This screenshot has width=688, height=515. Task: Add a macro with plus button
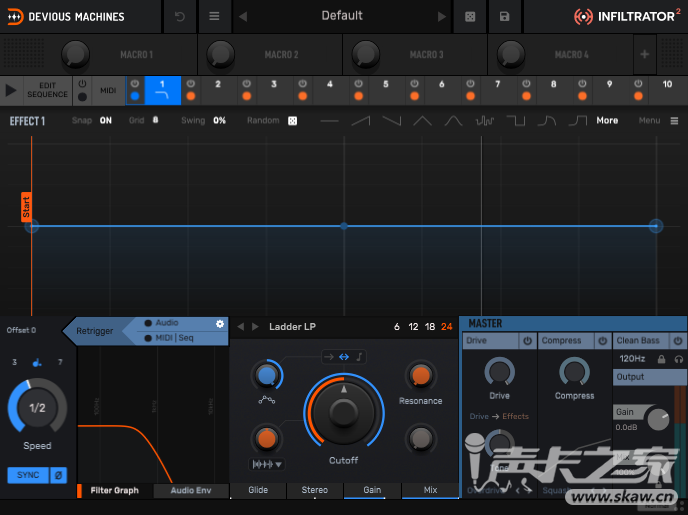(x=645, y=54)
